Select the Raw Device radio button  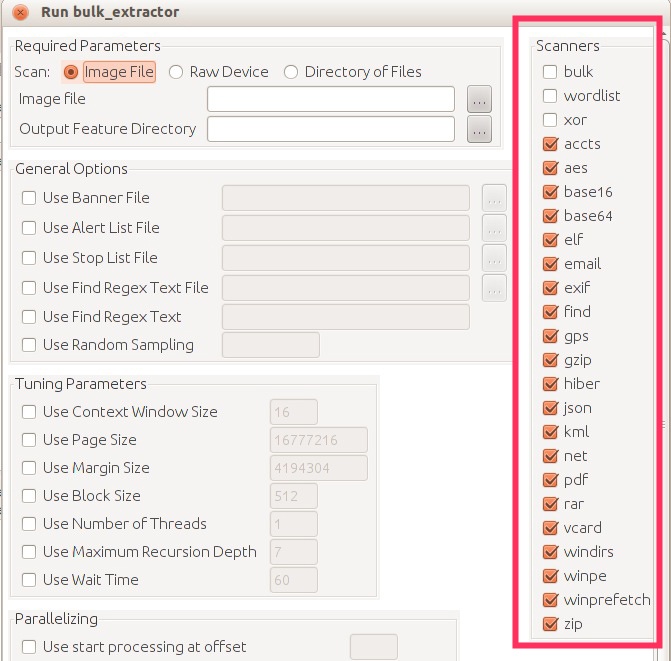coord(176,72)
